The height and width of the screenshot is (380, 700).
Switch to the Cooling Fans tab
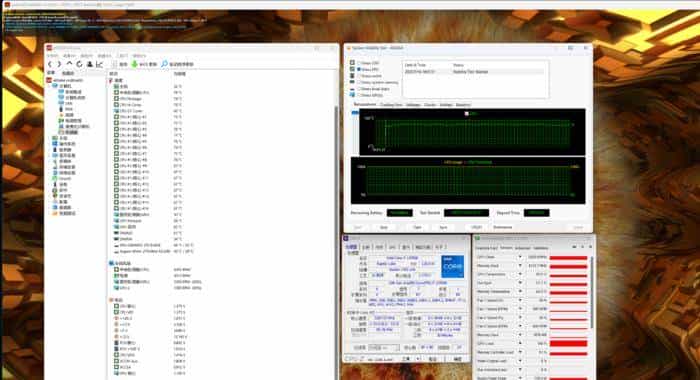click(x=391, y=105)
